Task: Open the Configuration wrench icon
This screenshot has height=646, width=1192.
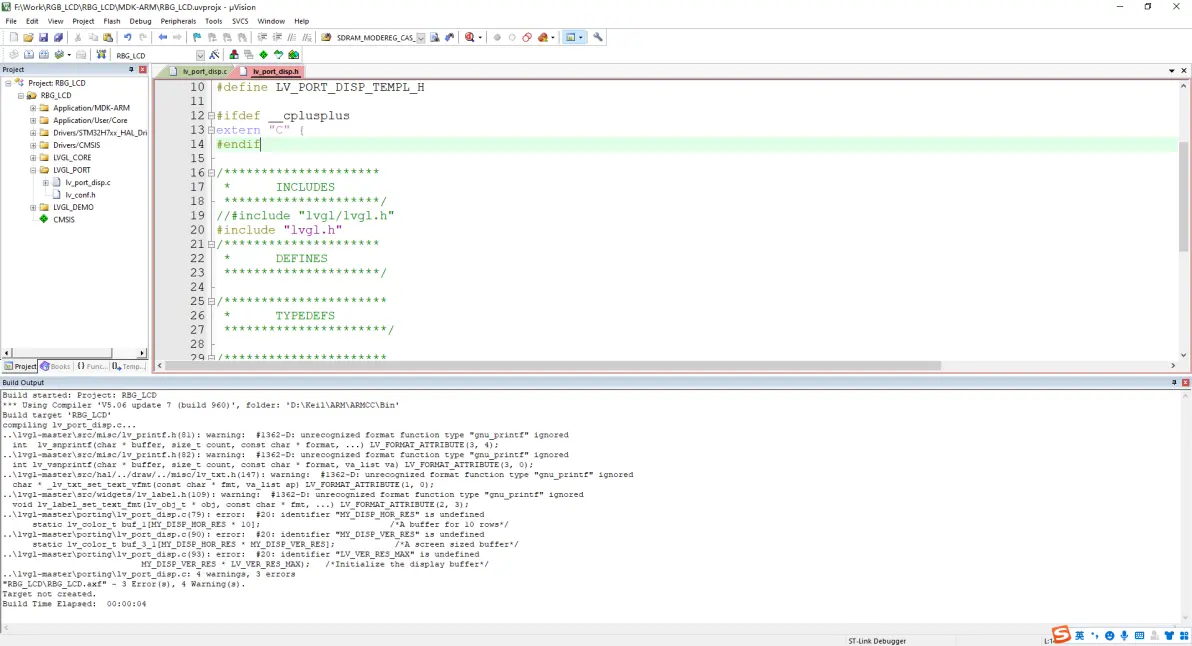Action: pos(598,38)
